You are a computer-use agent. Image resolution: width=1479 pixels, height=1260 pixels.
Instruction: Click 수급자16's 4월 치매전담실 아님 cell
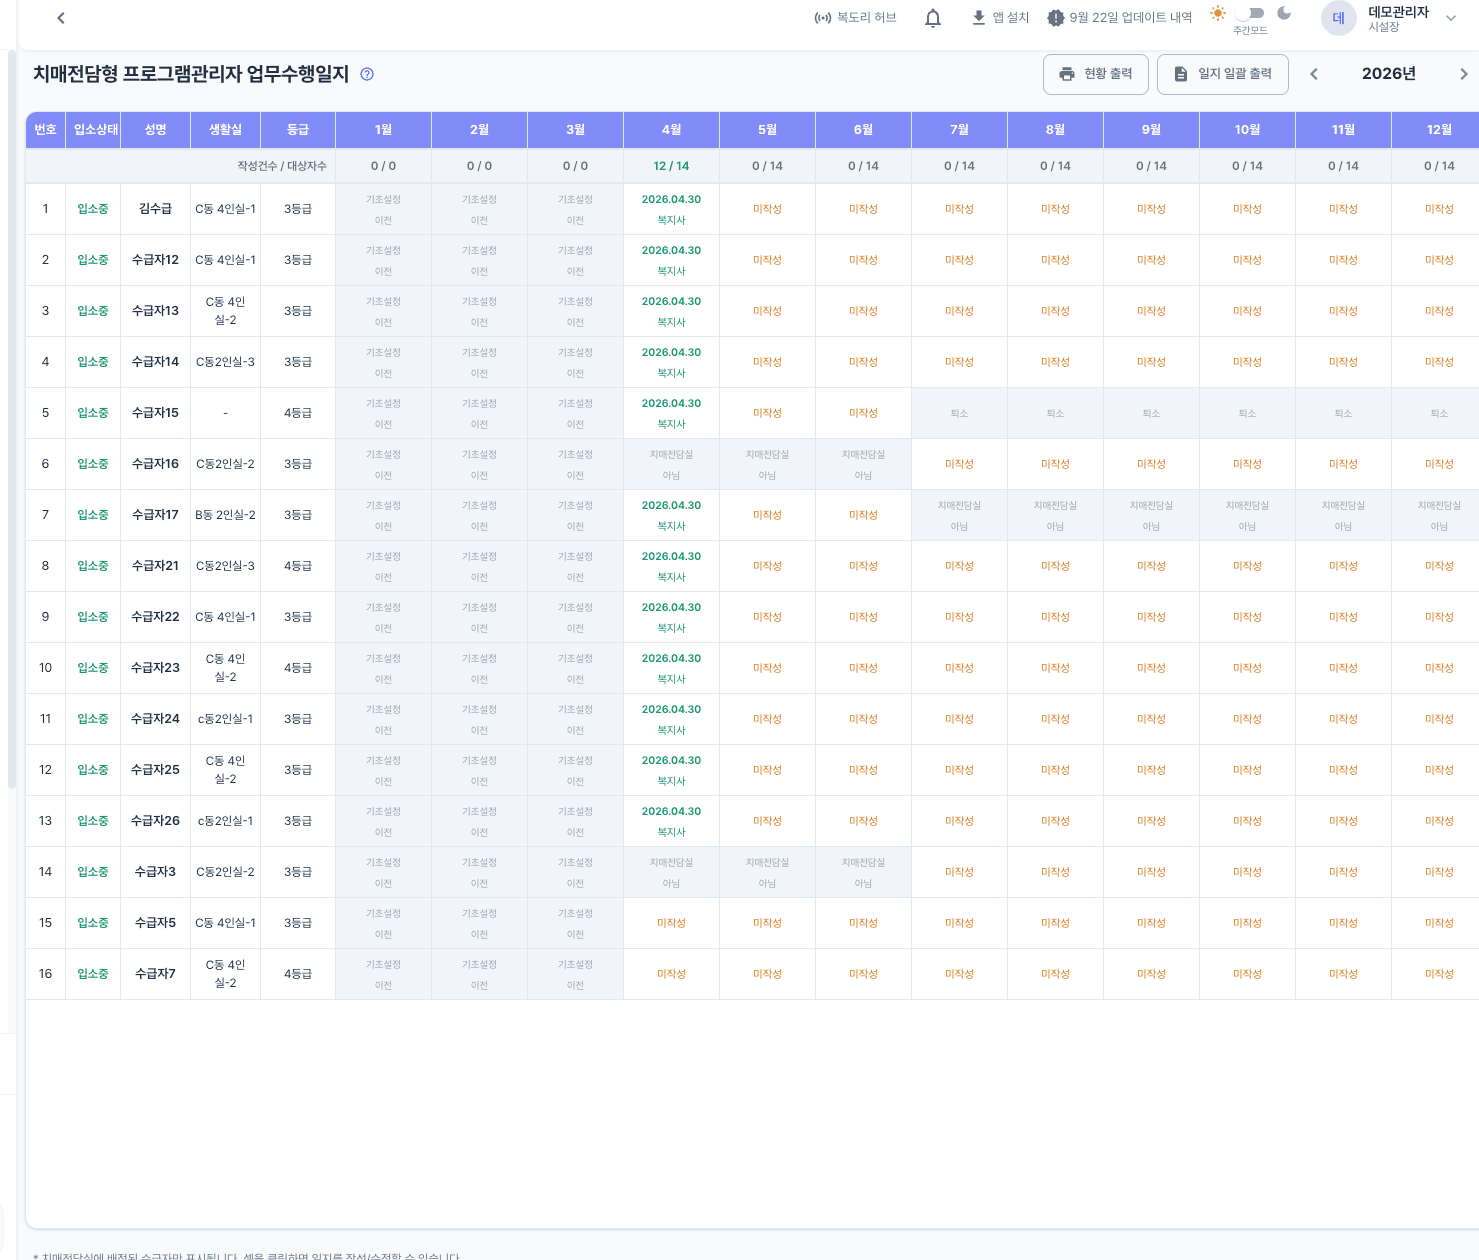[671, 464]
